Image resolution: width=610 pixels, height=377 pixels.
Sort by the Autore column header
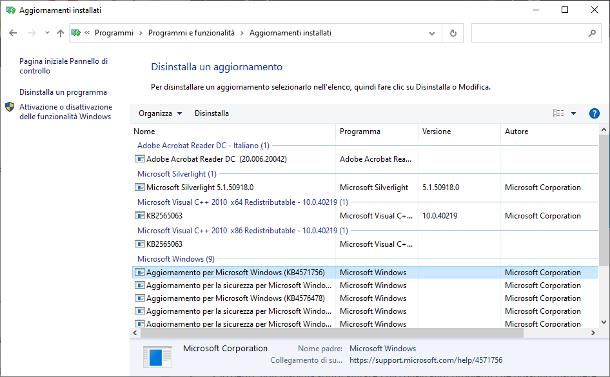click(x=516, y=131)
